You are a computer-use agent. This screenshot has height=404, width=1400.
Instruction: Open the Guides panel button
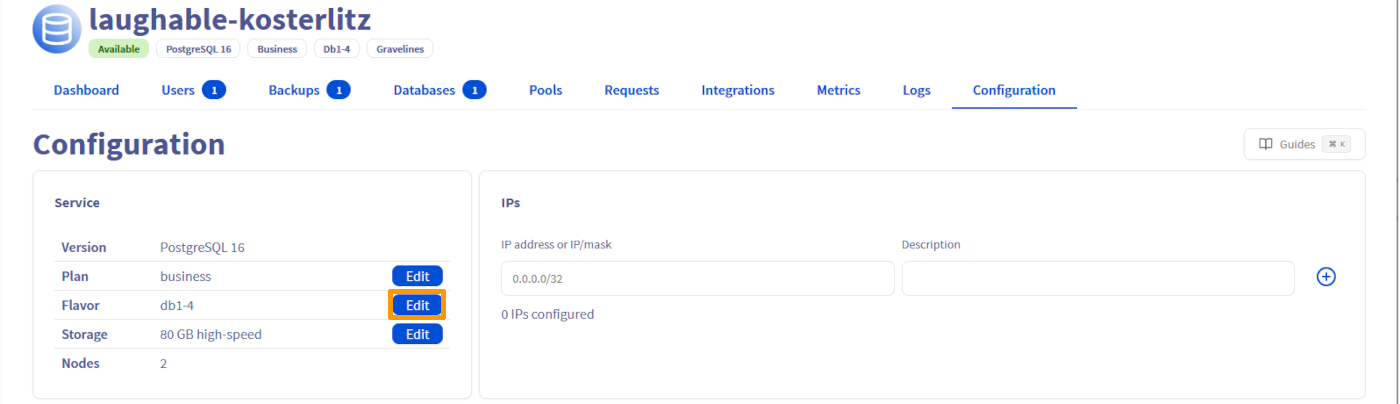pos(1303,144)
